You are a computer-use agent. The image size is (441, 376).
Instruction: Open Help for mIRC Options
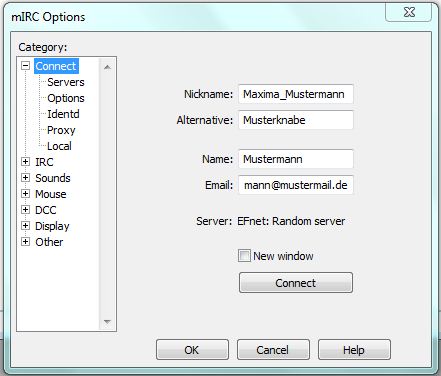click(354, 350)
